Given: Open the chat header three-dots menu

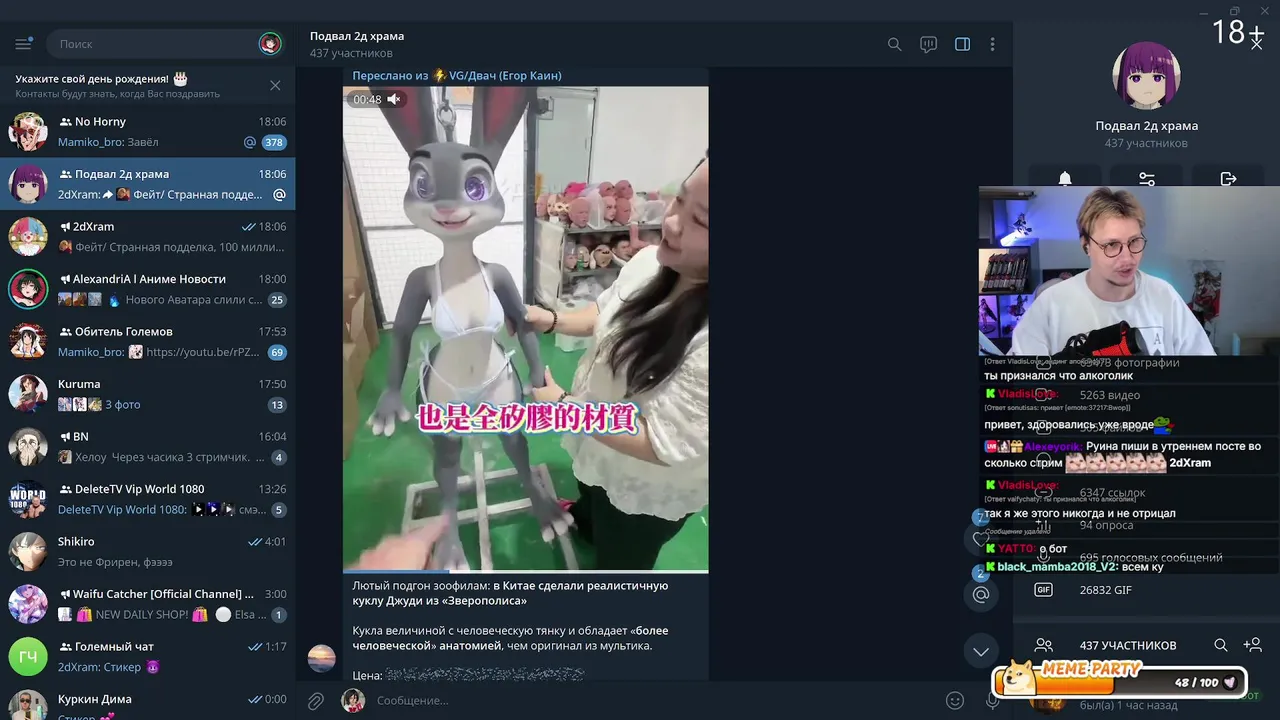Looking at the screenshot, I should (992, 44).
